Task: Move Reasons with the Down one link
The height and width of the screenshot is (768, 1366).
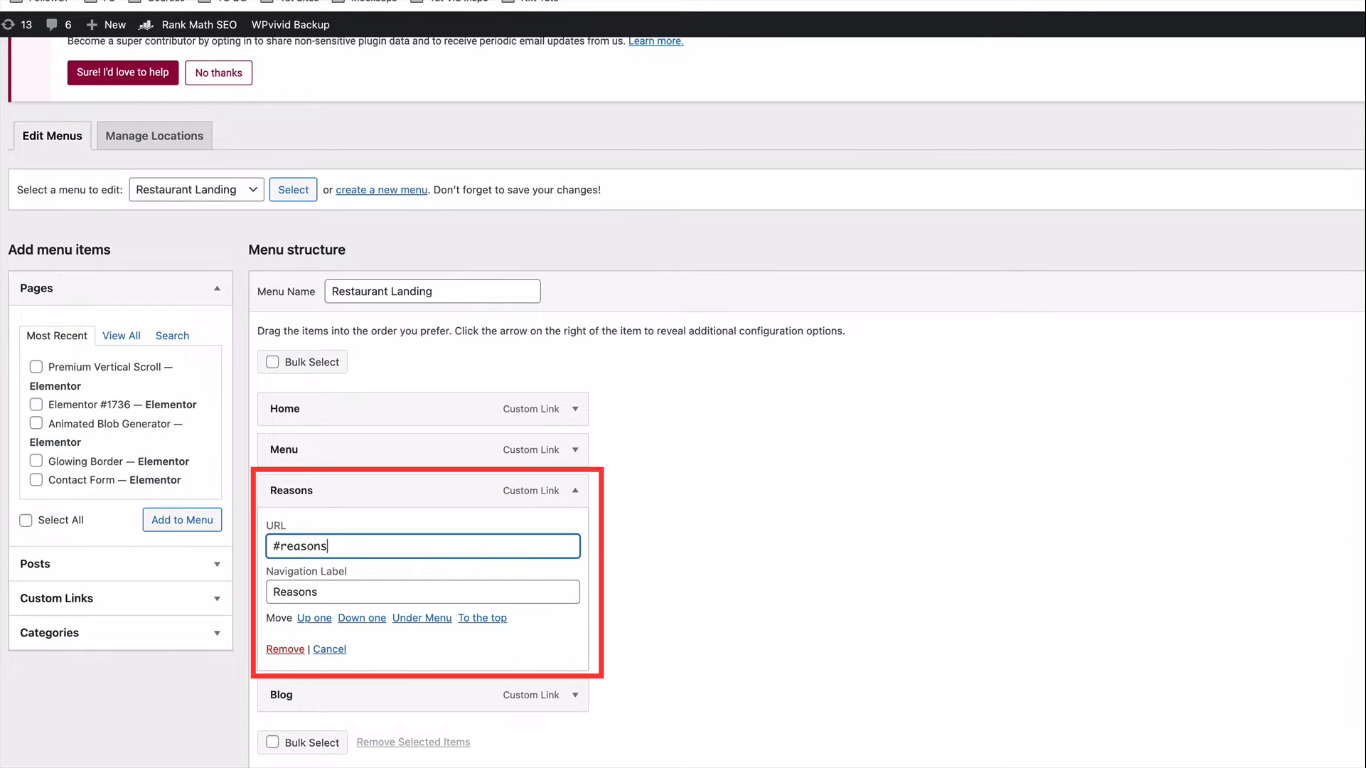Action: (x=362, y=618)
